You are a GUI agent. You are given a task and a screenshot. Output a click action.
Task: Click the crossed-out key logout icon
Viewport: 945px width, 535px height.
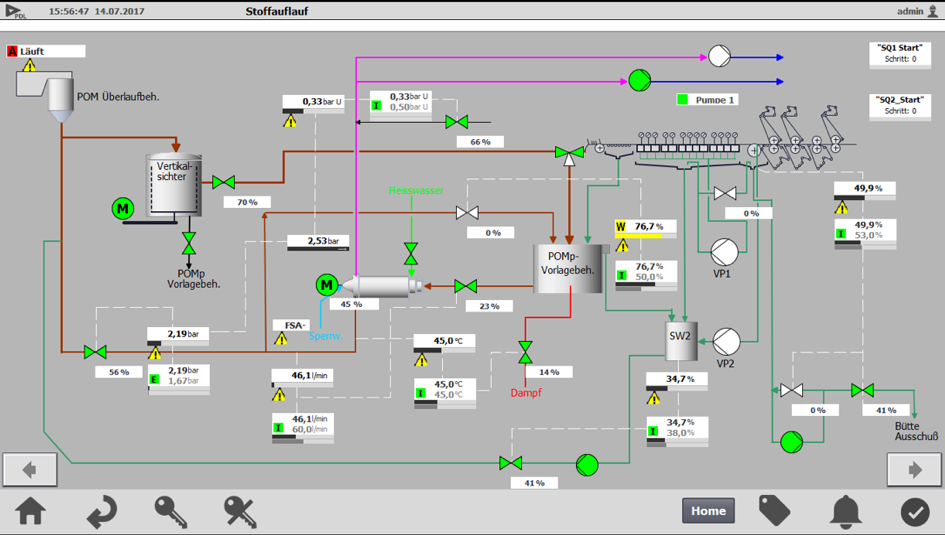coord(240,511)
